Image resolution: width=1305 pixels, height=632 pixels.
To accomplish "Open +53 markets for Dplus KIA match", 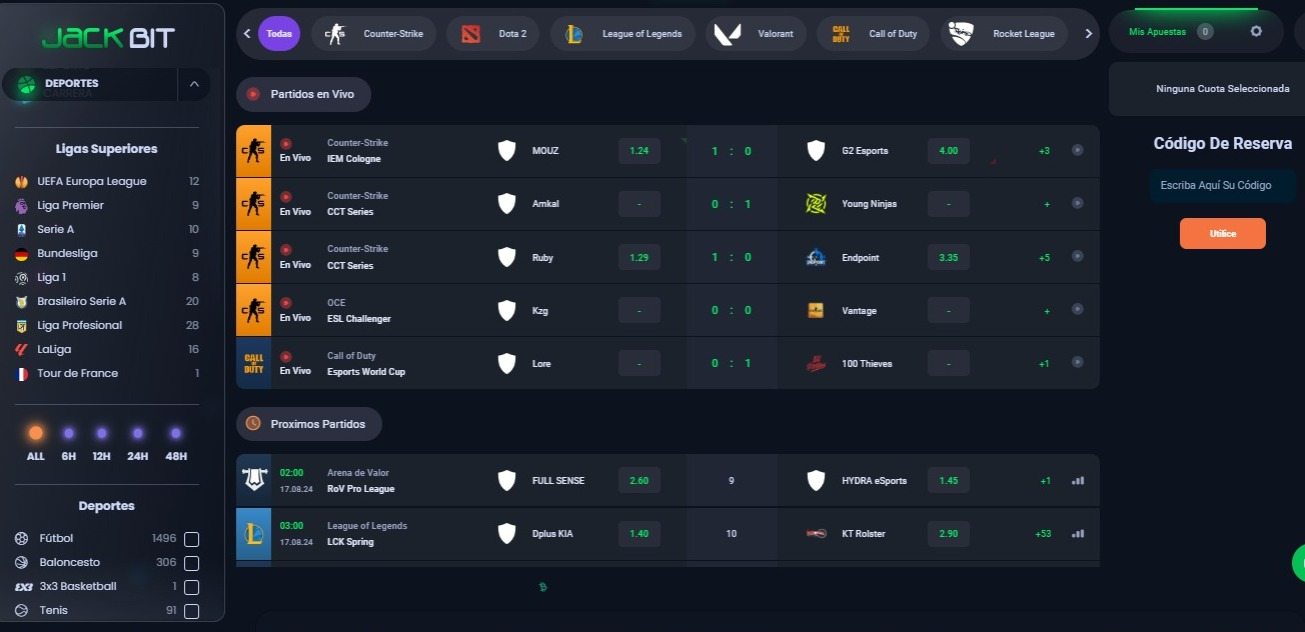I will 1043,534.
